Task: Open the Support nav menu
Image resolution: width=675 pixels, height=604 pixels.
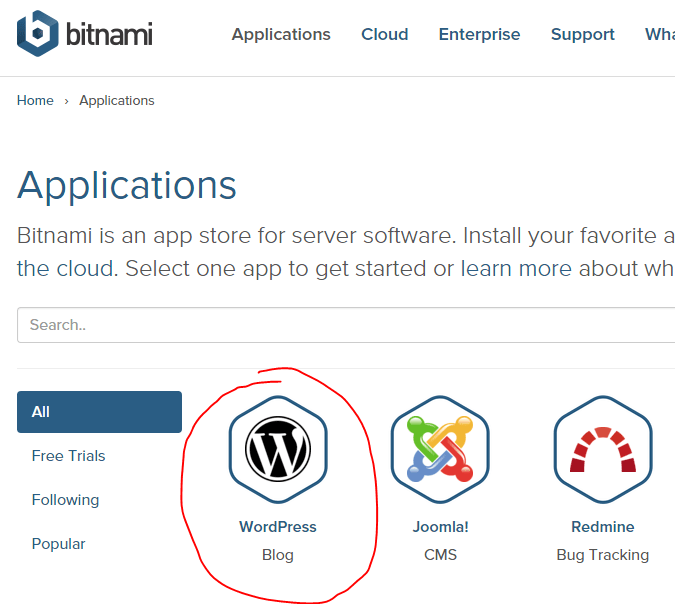Action: 582,34
